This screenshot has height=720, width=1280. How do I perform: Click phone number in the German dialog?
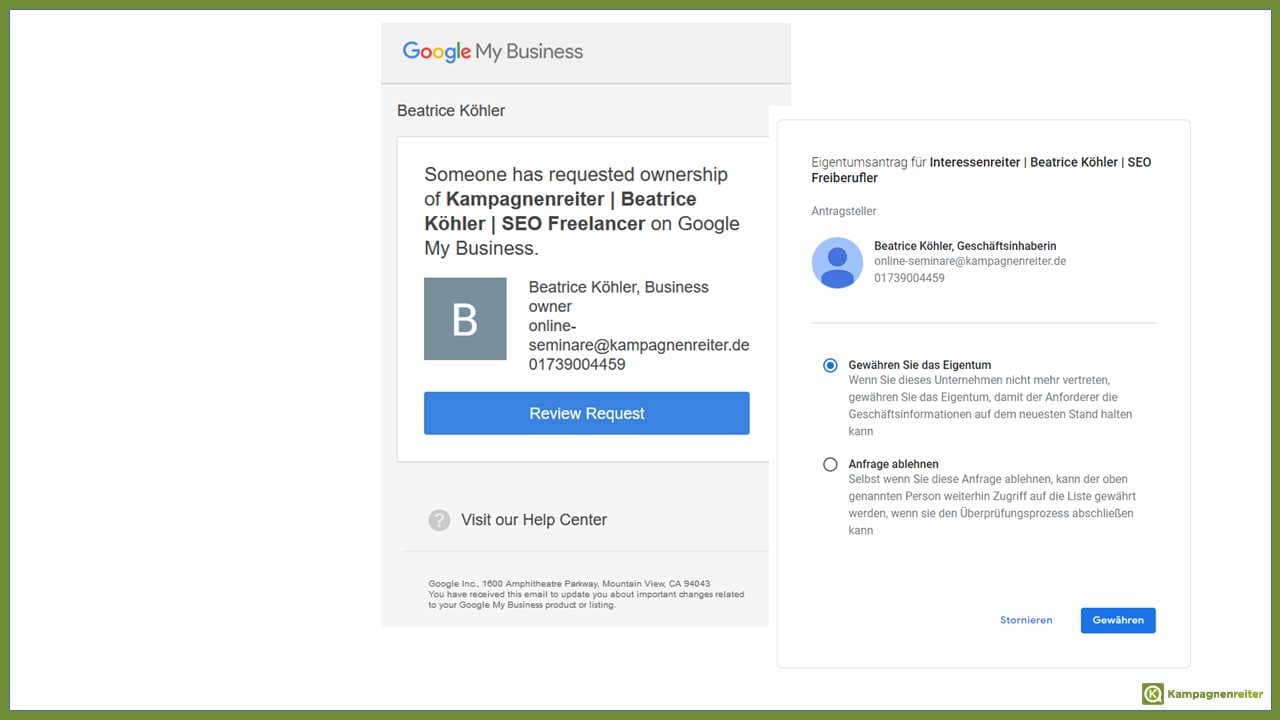(909, 278)
